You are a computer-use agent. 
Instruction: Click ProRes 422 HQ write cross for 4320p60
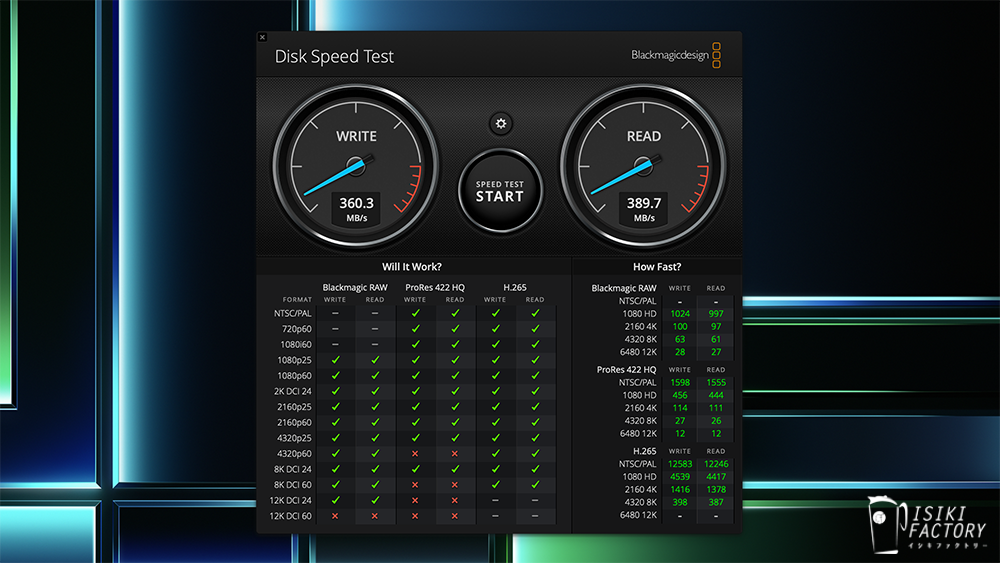415,453
